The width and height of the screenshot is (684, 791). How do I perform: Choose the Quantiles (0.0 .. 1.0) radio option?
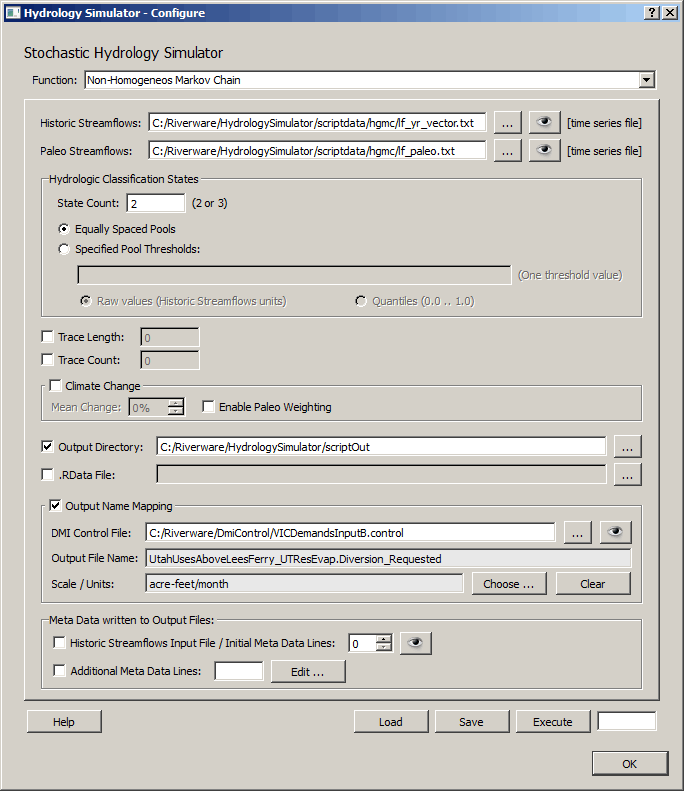361,301
